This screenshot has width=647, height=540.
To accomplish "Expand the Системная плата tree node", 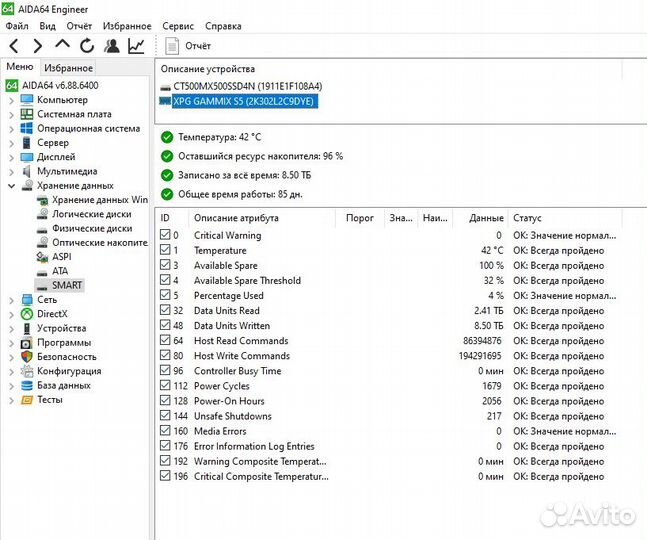I will point(12,115).
